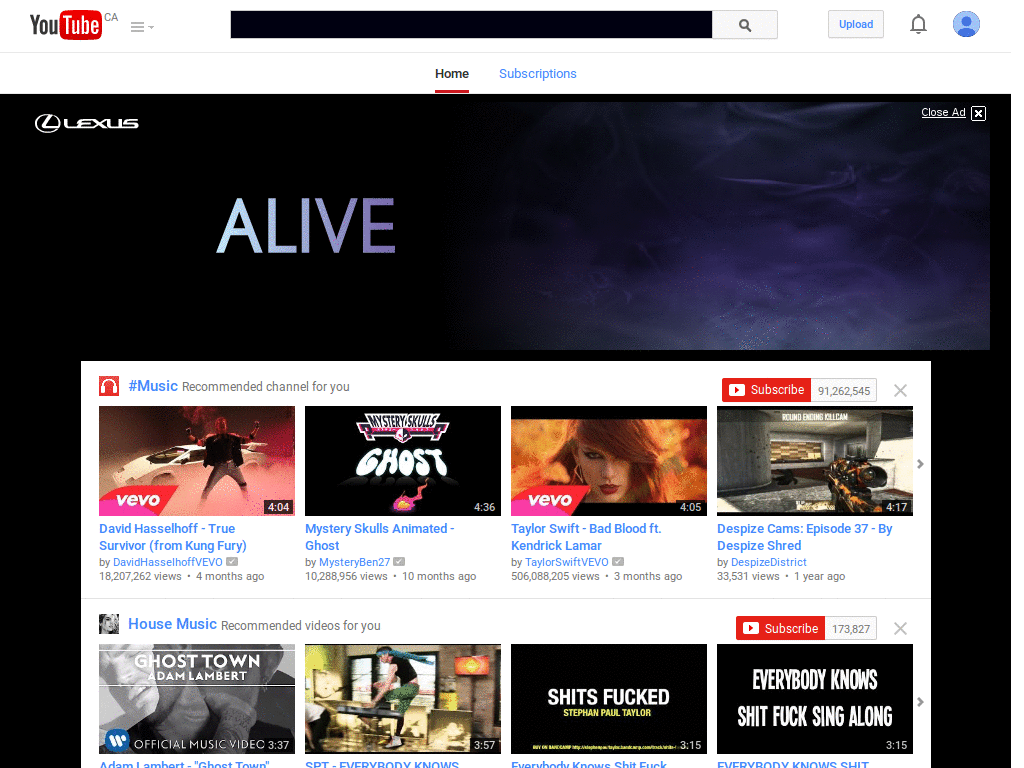Screen dimensions: 1024x768
Task: Dismiss the House Music recommendation shelf
Action: [900, 629]
